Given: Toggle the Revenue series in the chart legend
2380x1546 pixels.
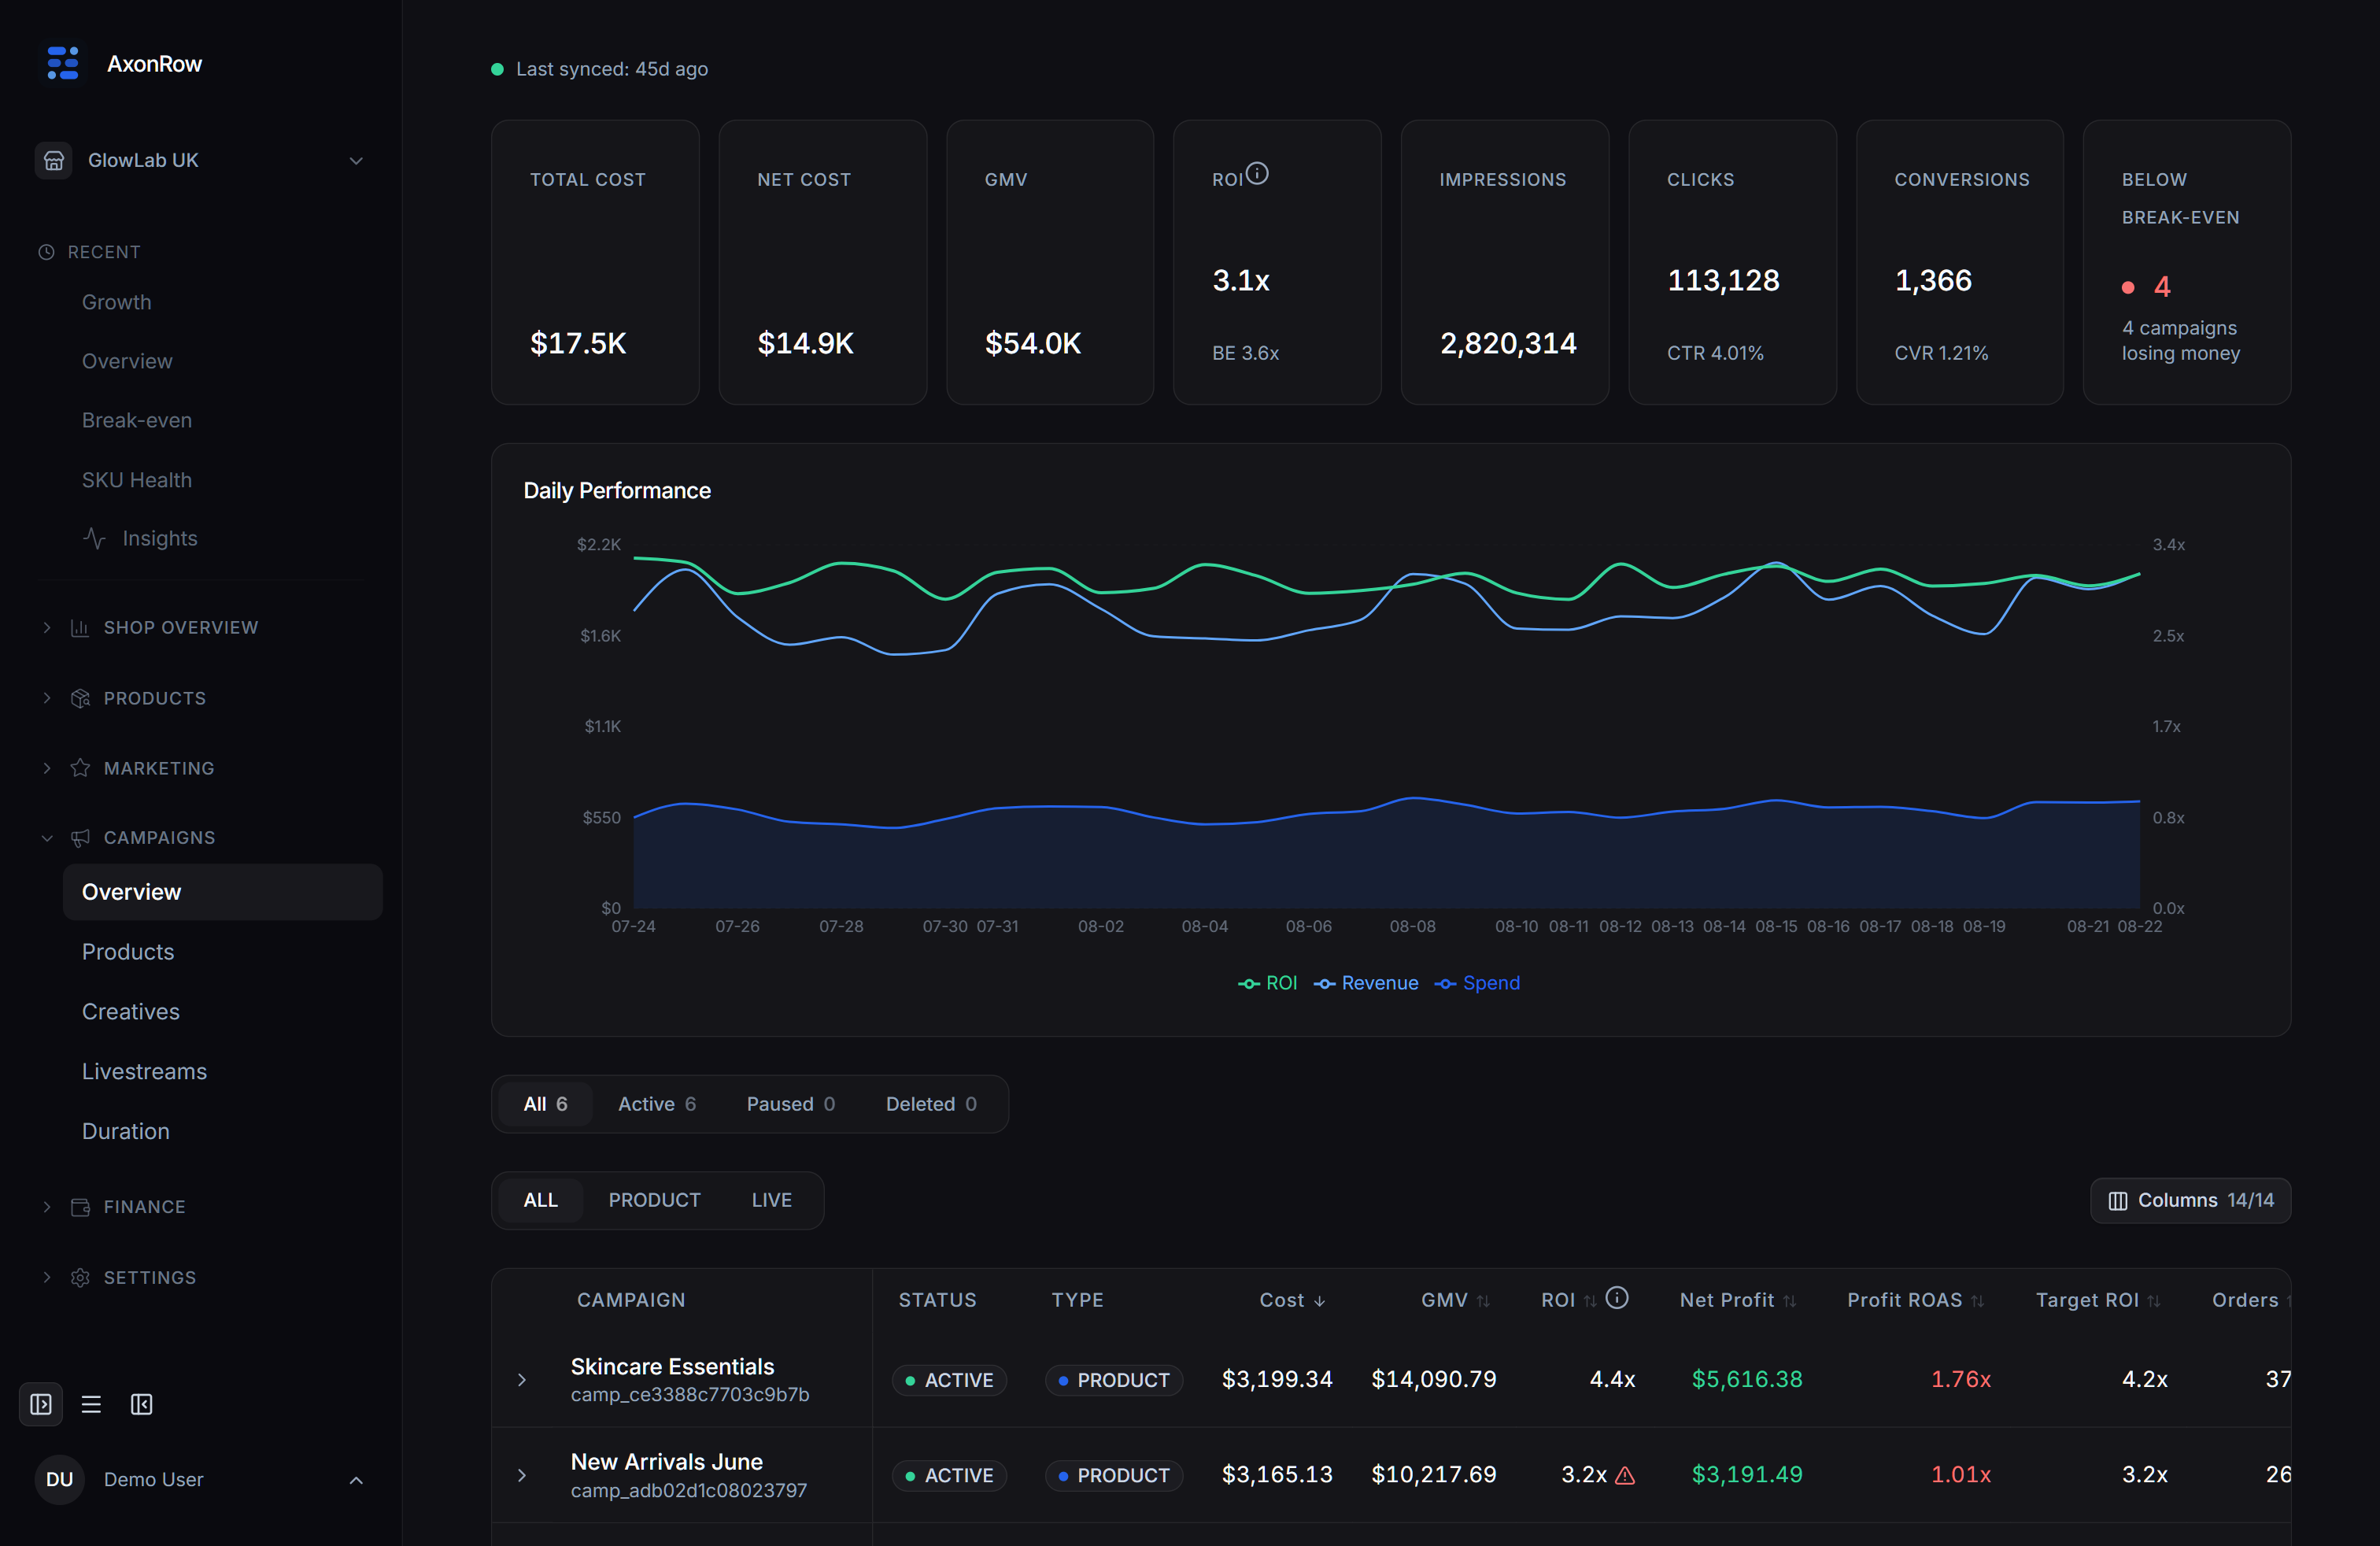Looking at the screenshot, I should pos(1365,983).
